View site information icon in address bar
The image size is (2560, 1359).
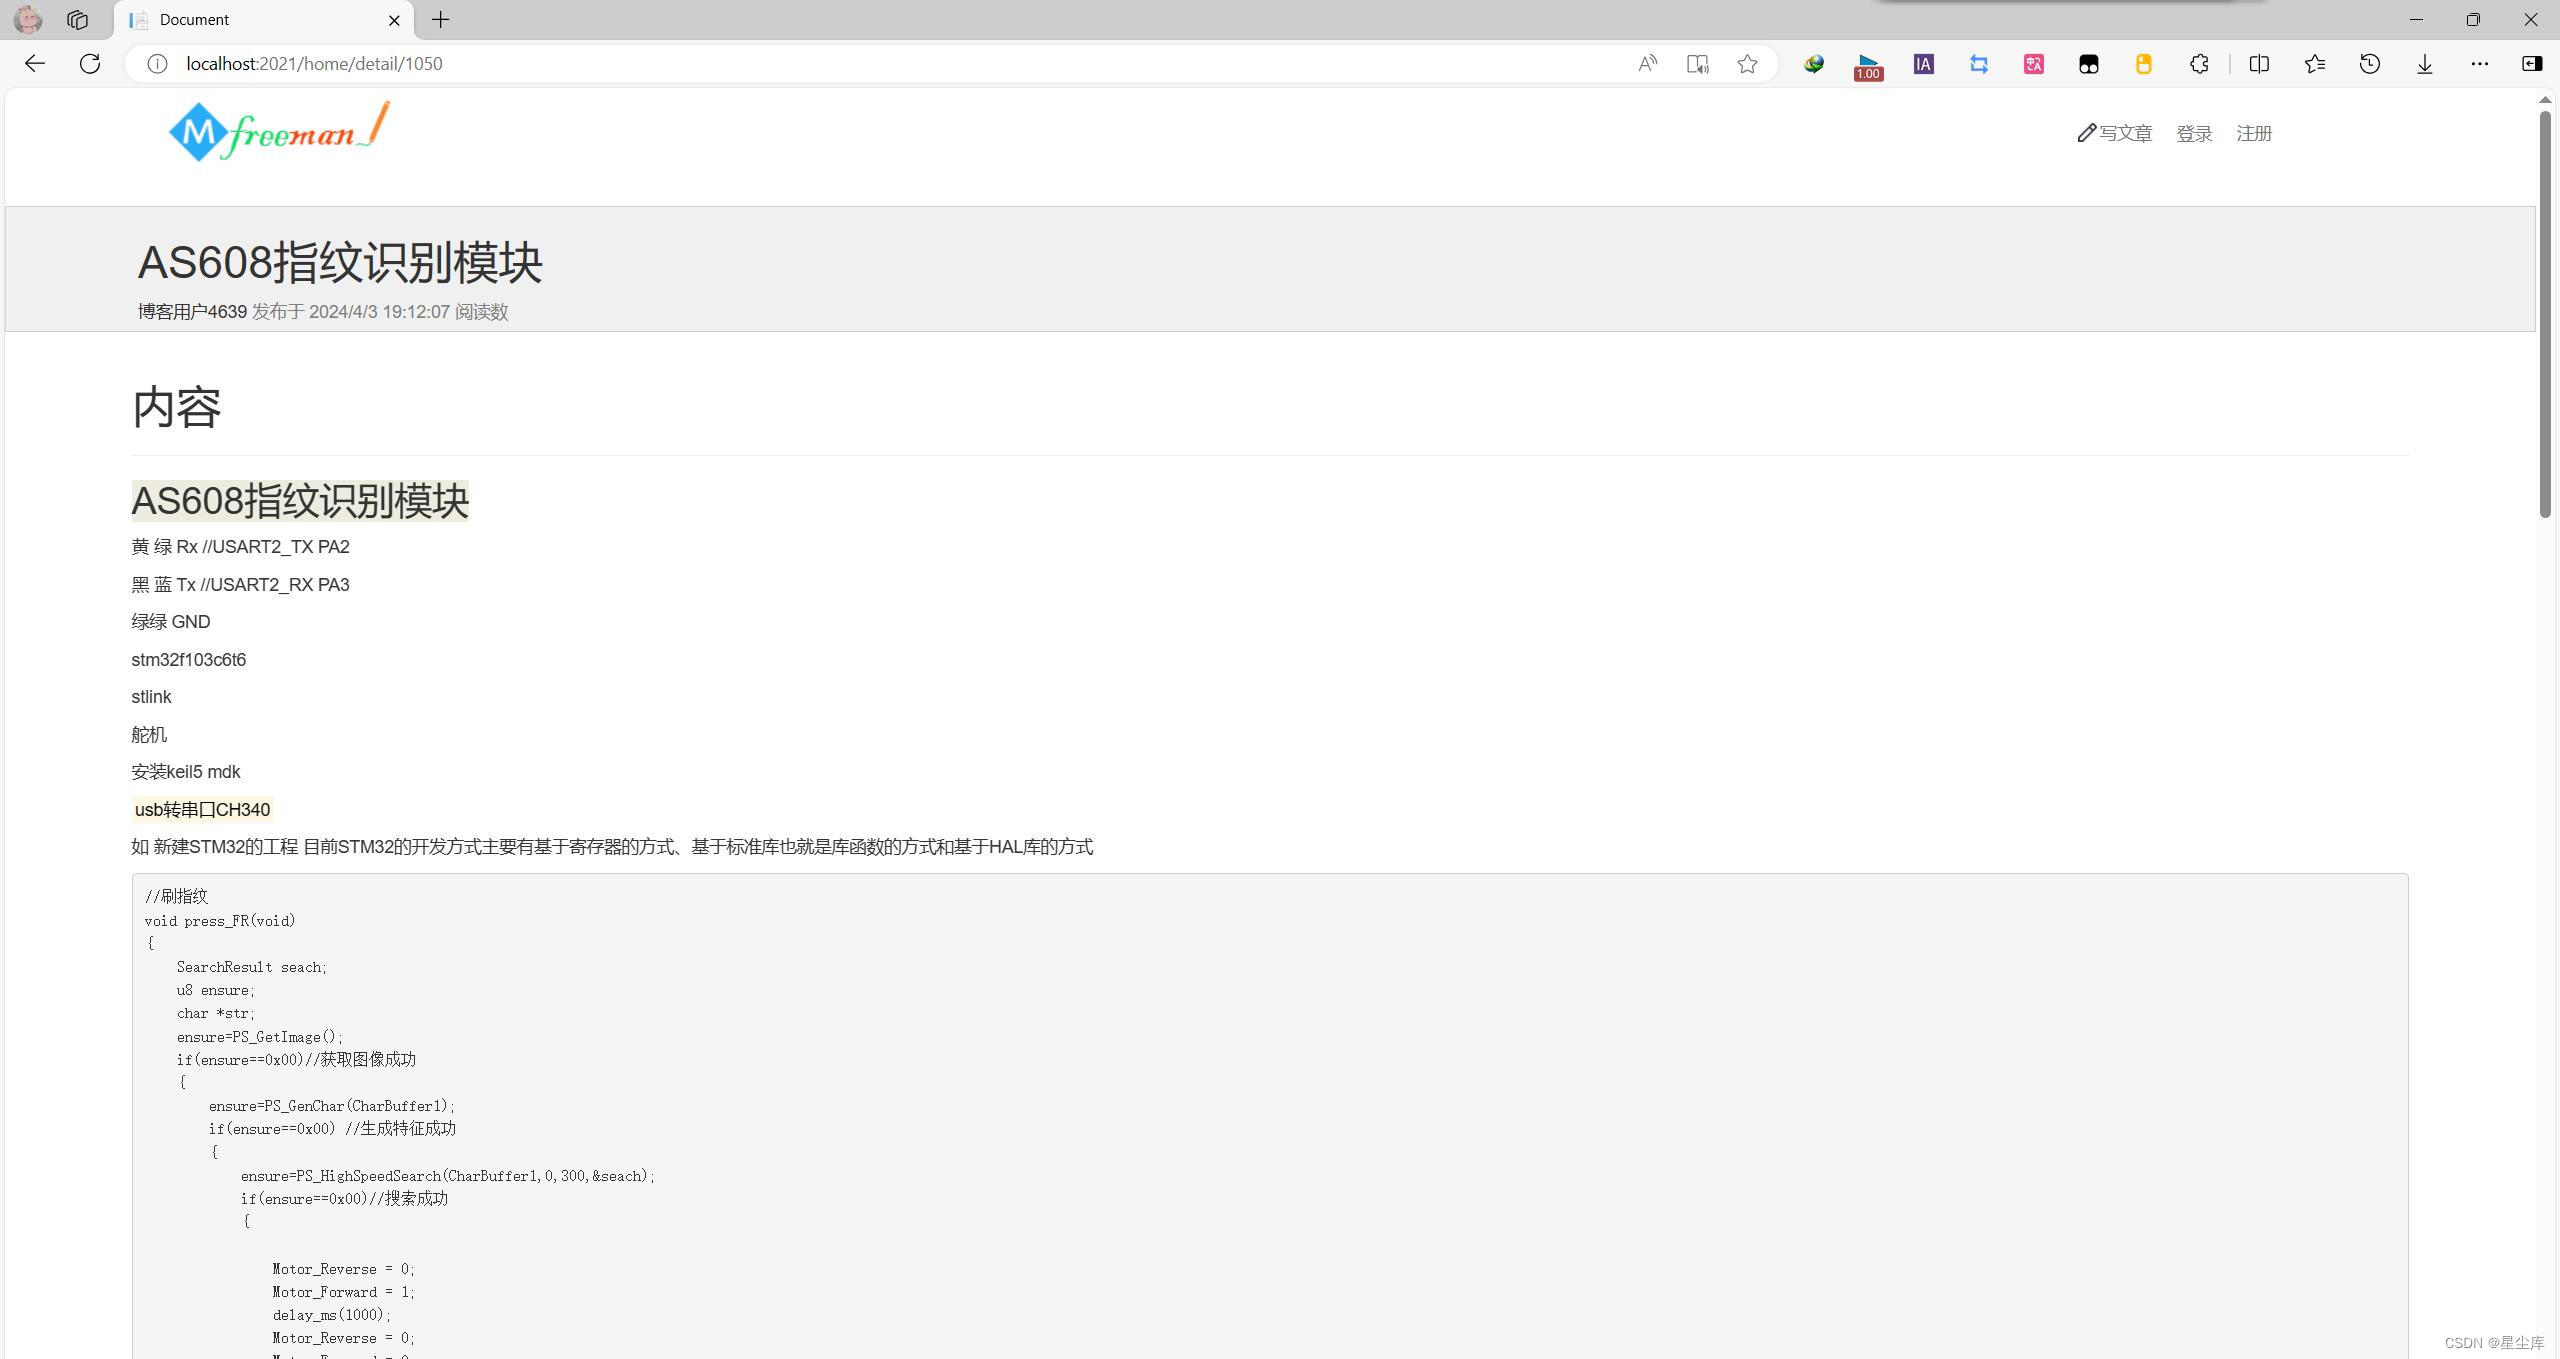click(x=157, y=64)
